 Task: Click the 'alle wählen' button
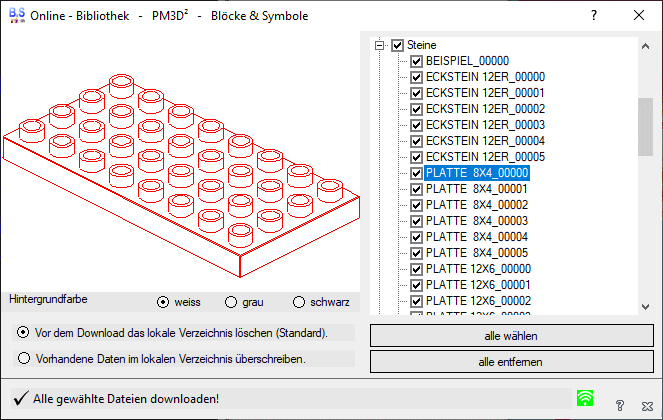point(512,336)
